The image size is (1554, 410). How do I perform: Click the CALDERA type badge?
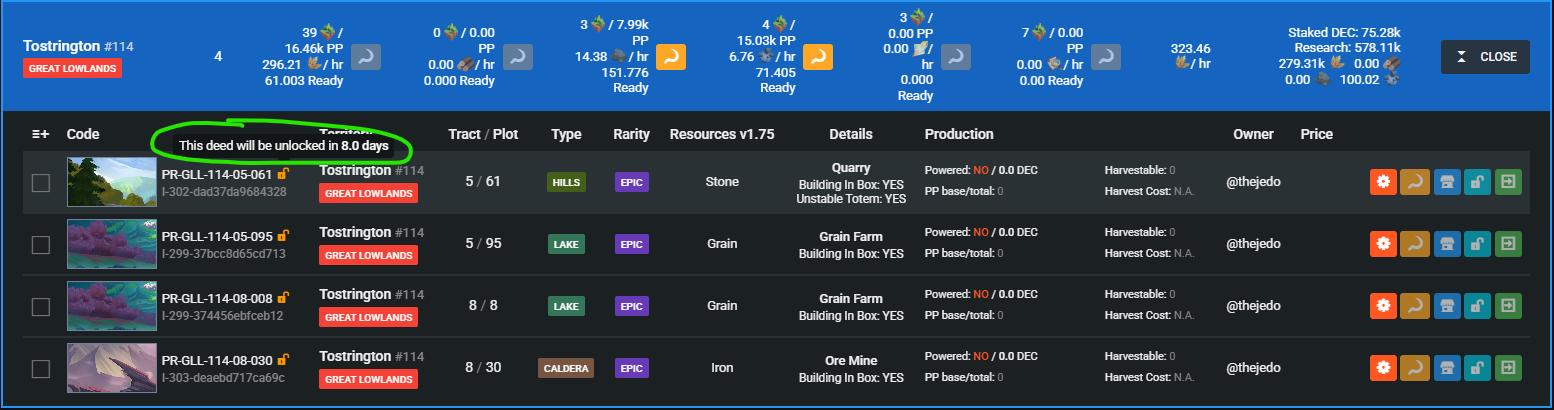click(566, 368)
